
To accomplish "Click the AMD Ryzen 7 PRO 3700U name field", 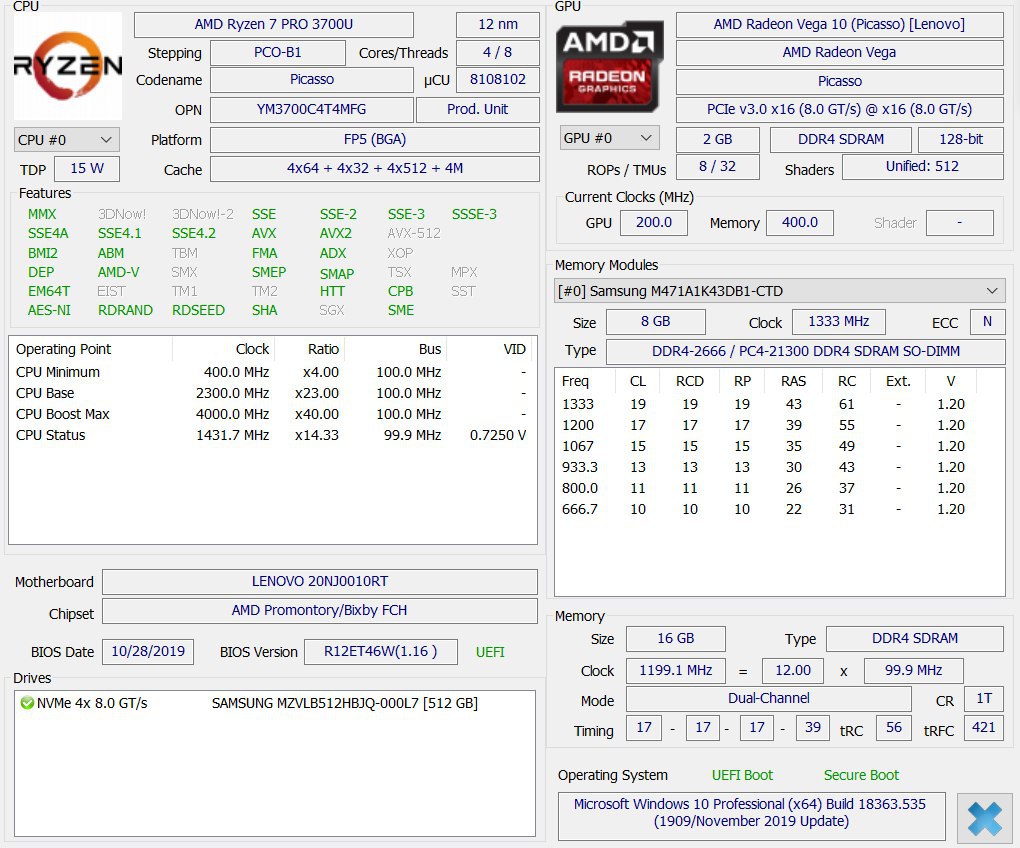I will (x=274, y=25).
